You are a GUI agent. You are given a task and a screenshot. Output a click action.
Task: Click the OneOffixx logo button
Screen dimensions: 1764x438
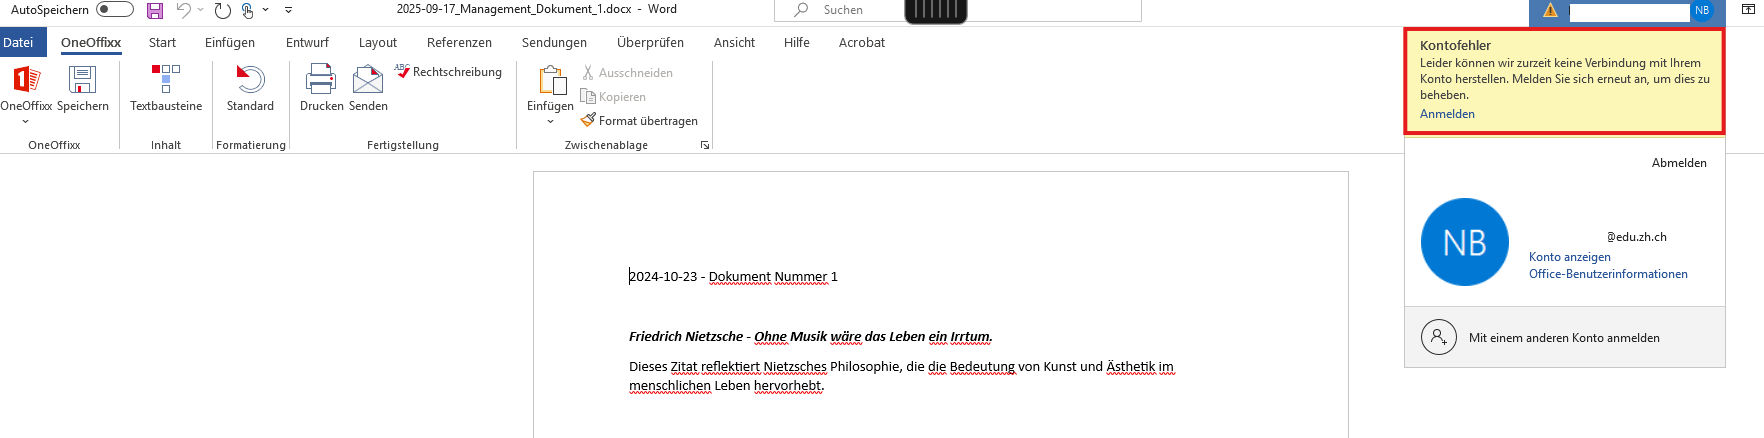click(26, 80)
